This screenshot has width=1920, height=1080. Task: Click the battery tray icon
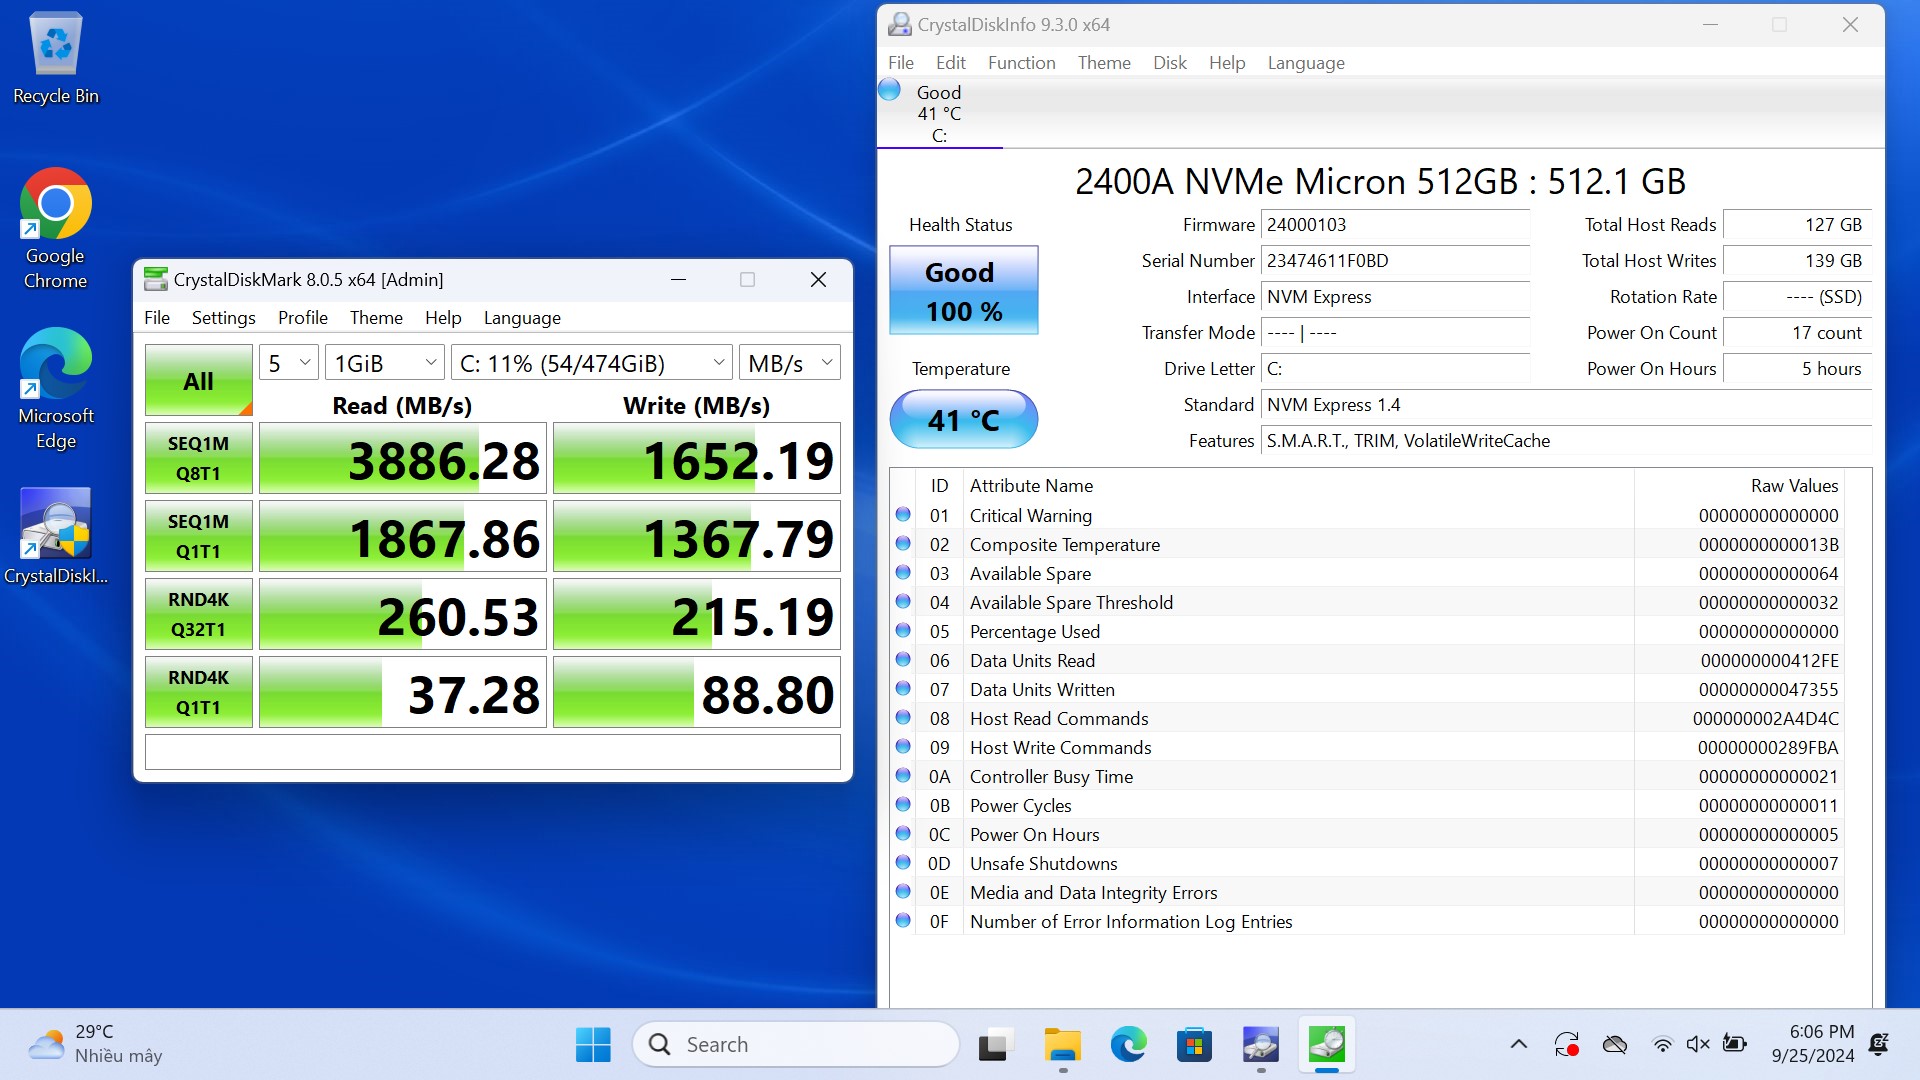tap(1734, 1044)
